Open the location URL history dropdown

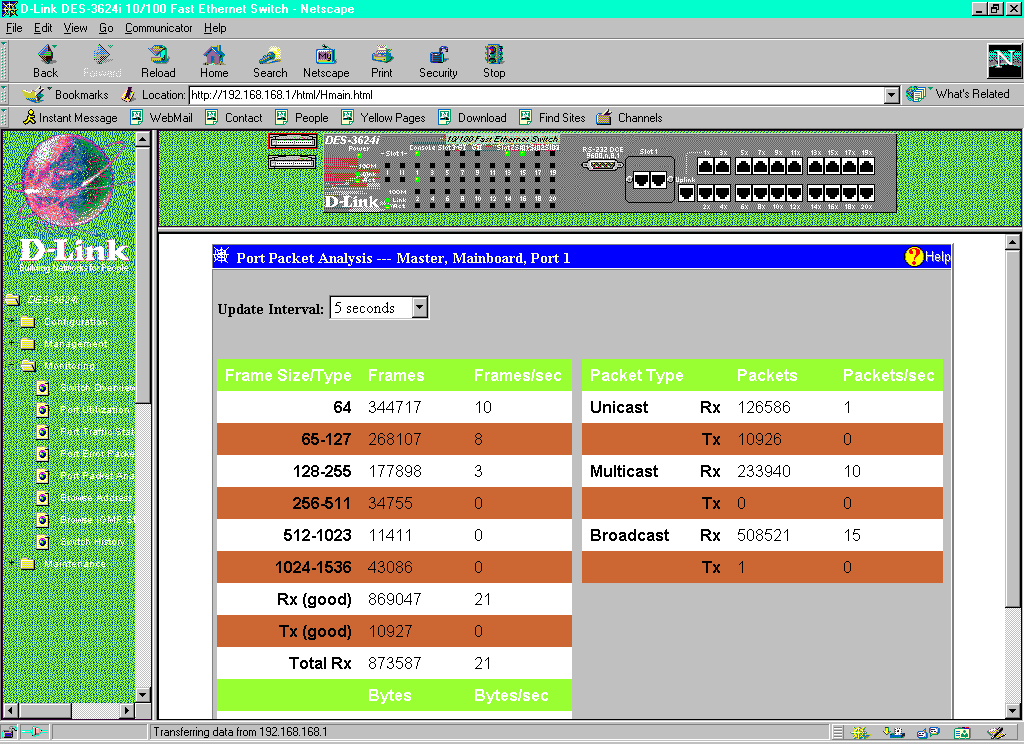pos(892,95)
